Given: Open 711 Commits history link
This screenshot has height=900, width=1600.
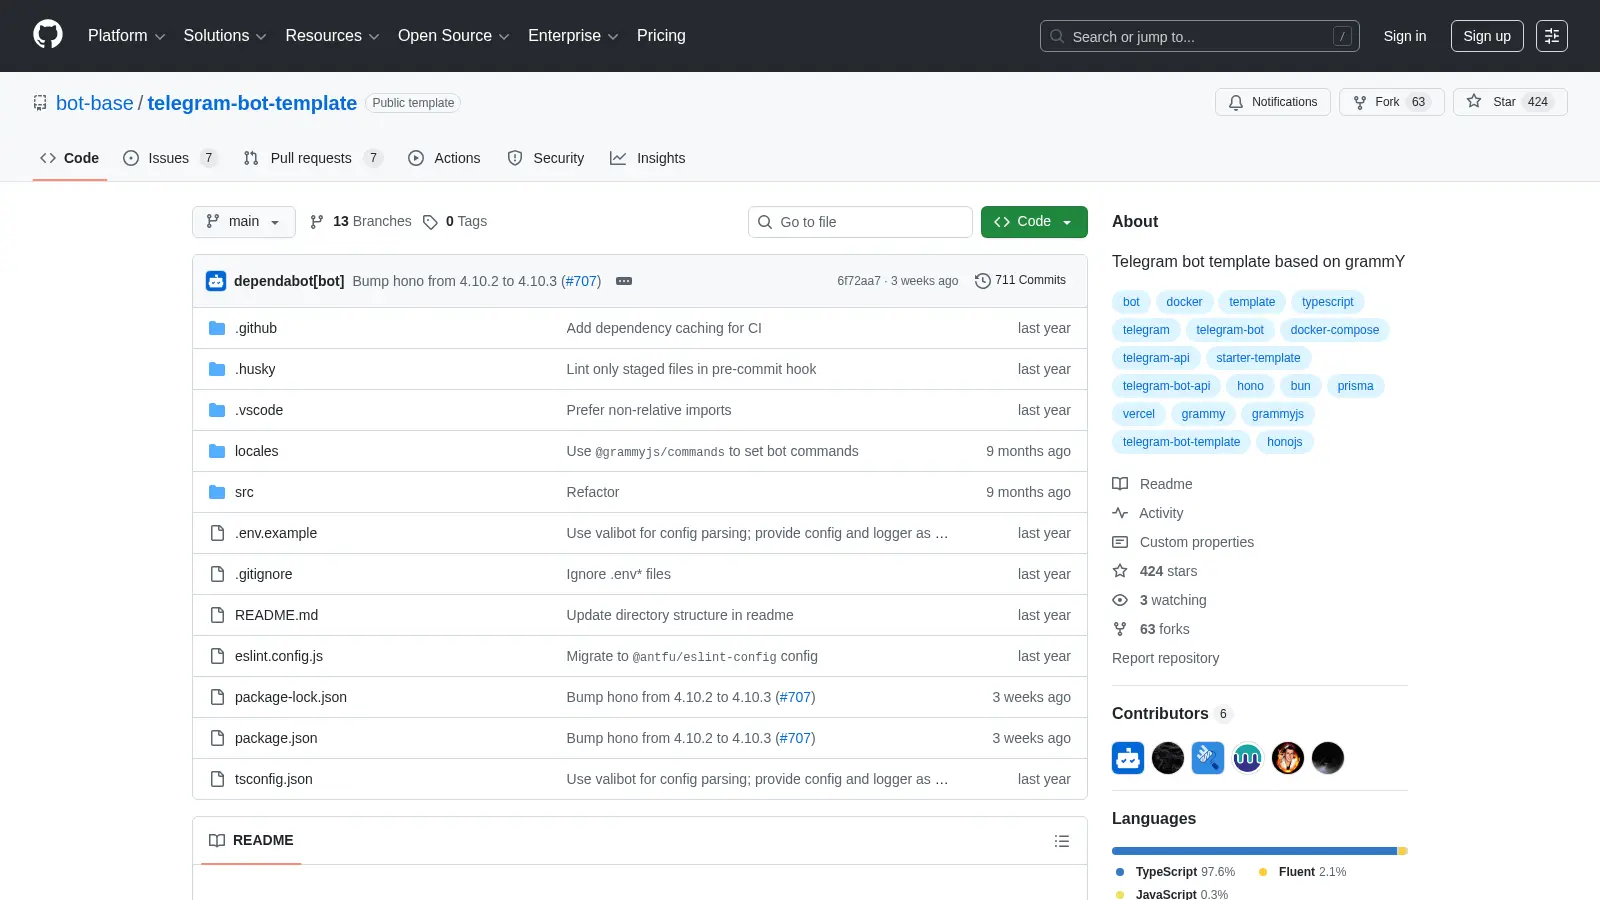Looking at the screenshot, I should [x=1020, y=281].
